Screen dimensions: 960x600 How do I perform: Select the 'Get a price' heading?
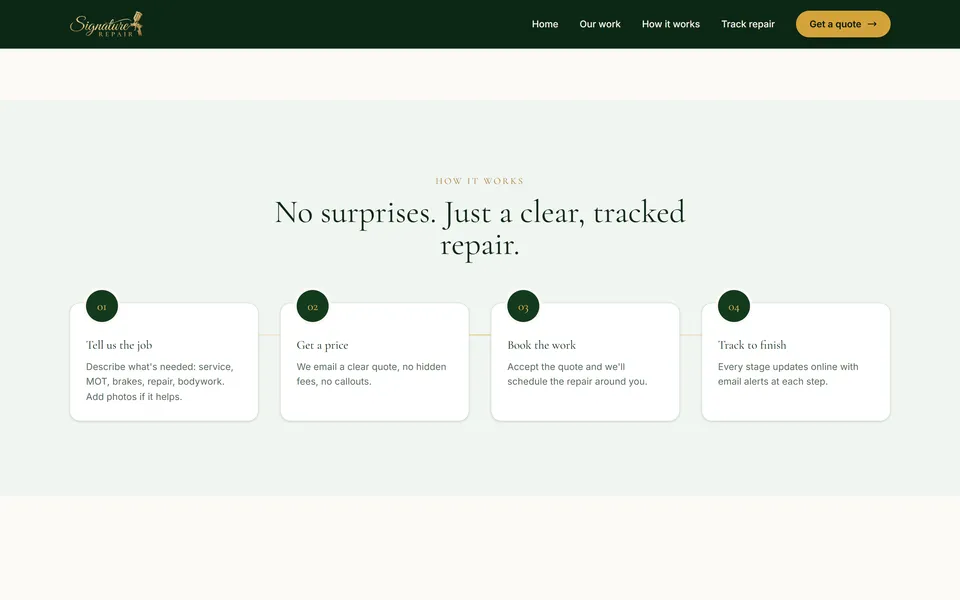(x=322, y=345)
